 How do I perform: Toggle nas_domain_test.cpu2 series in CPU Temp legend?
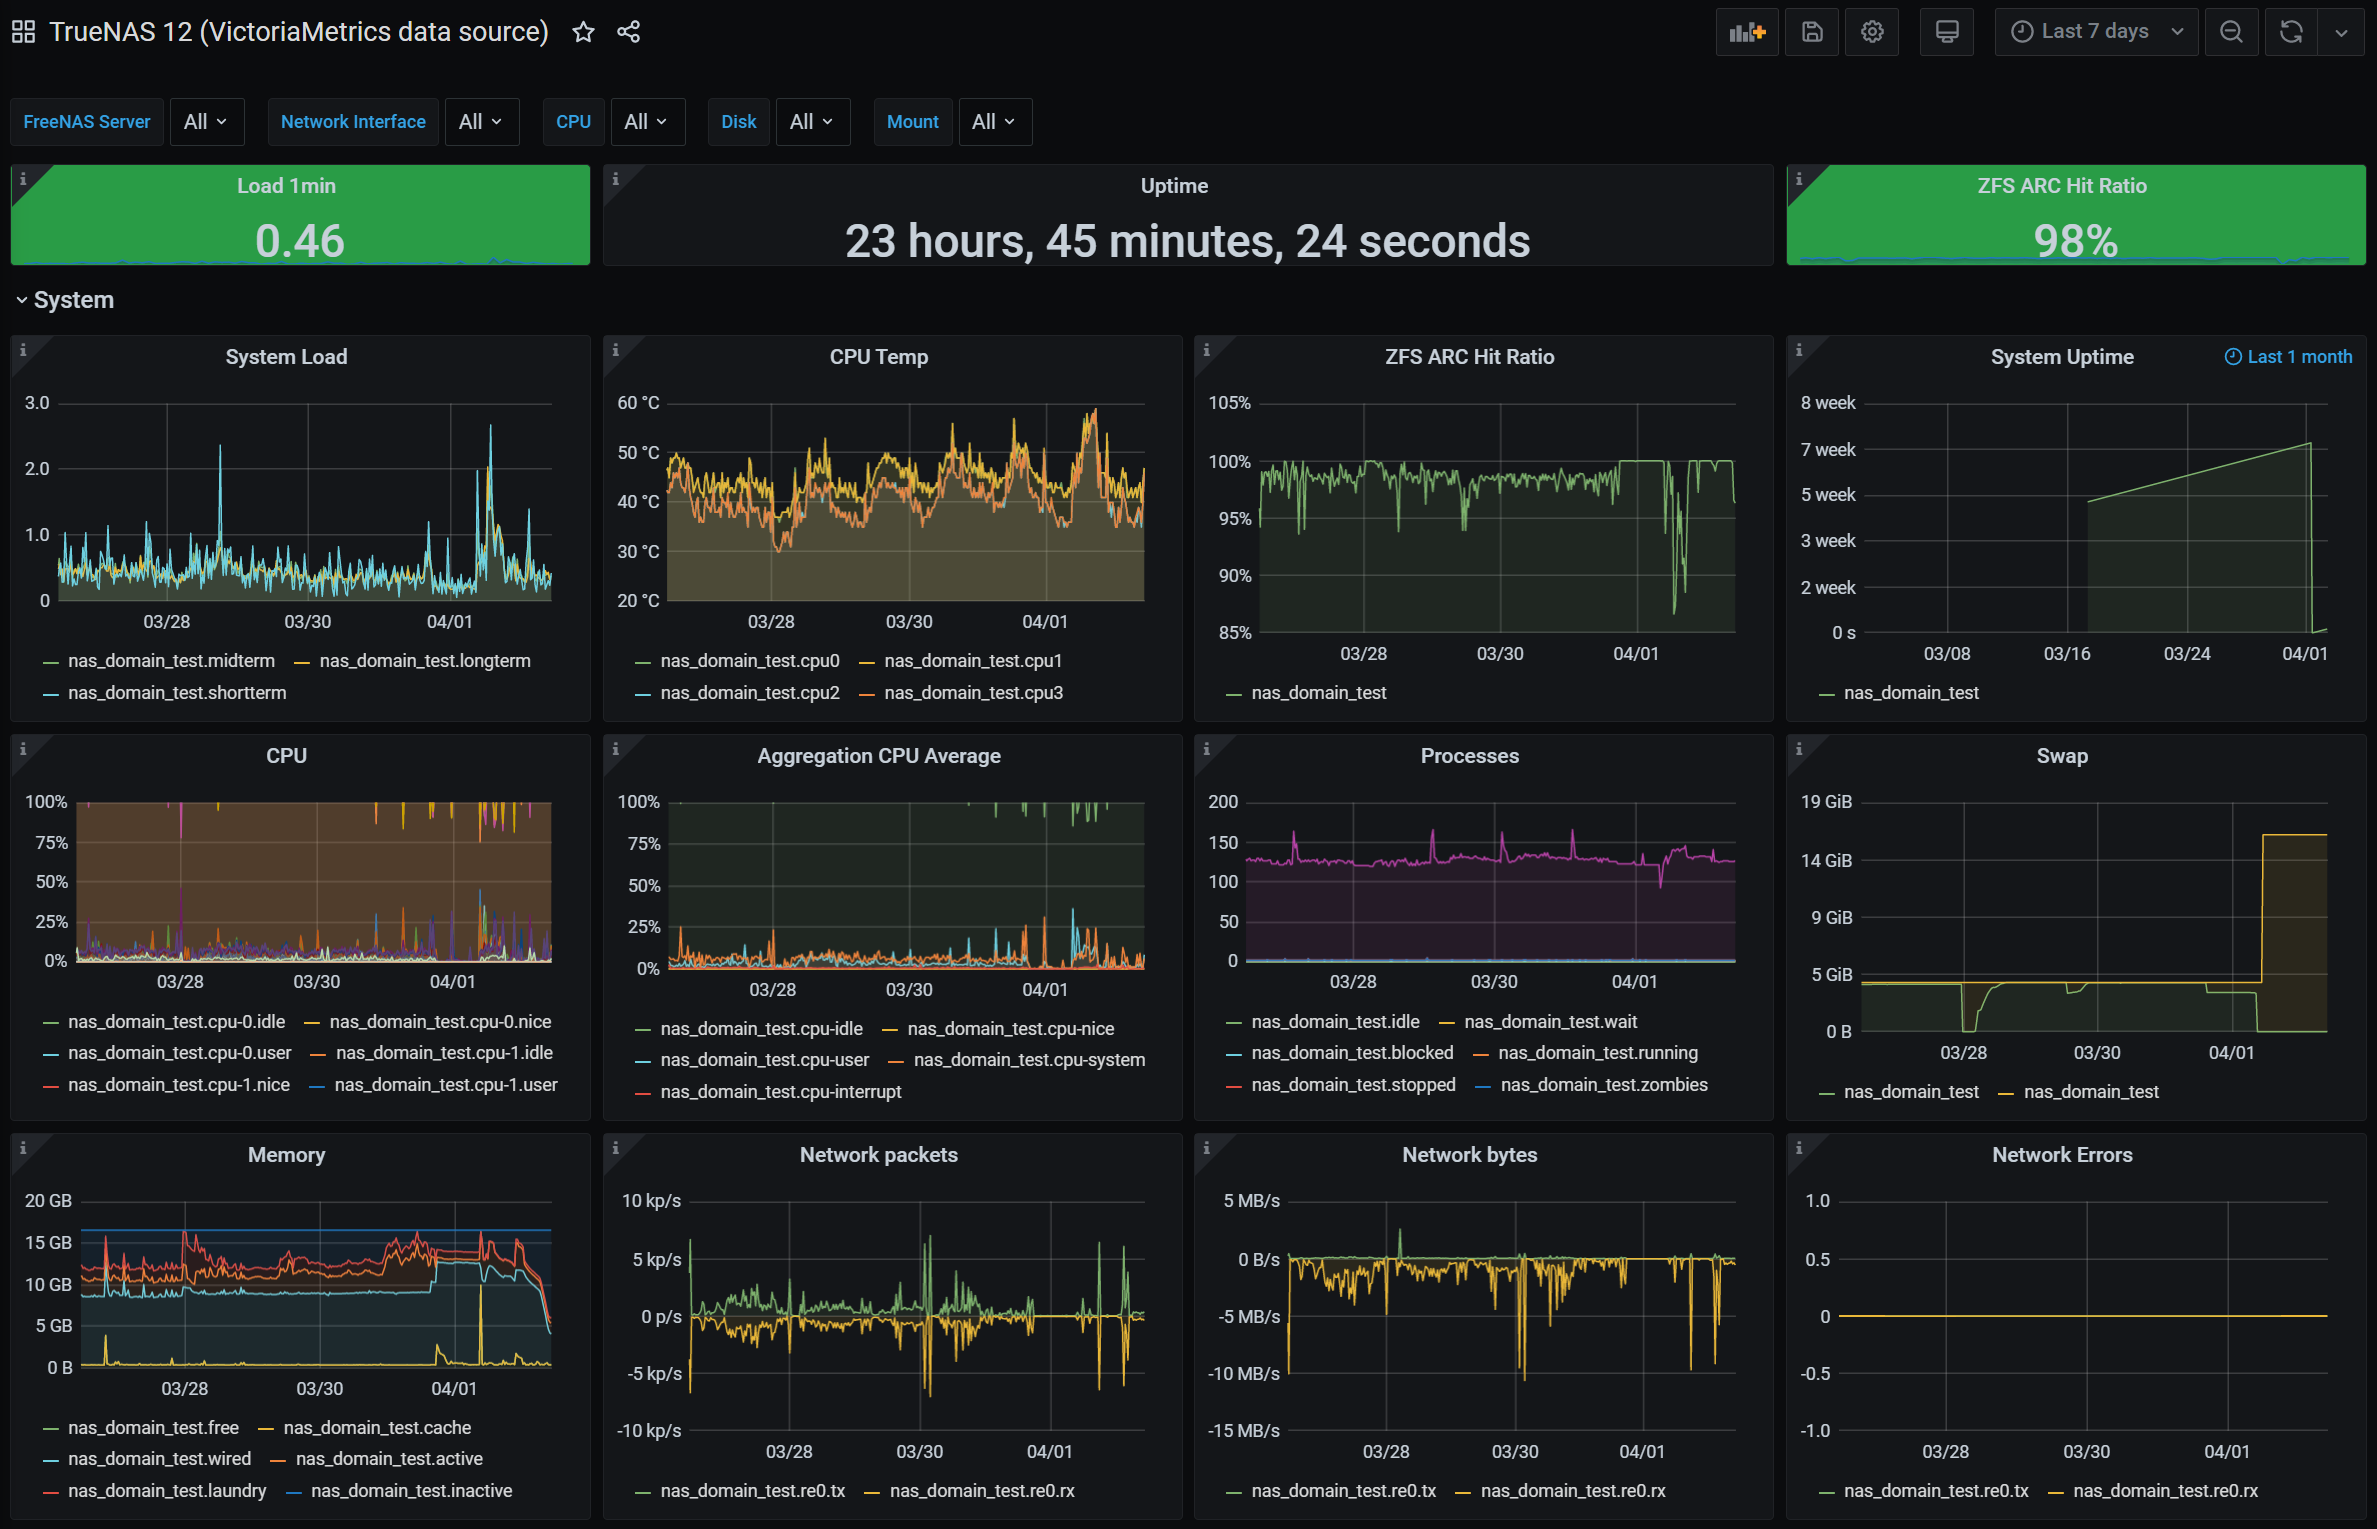pos(749,692)
